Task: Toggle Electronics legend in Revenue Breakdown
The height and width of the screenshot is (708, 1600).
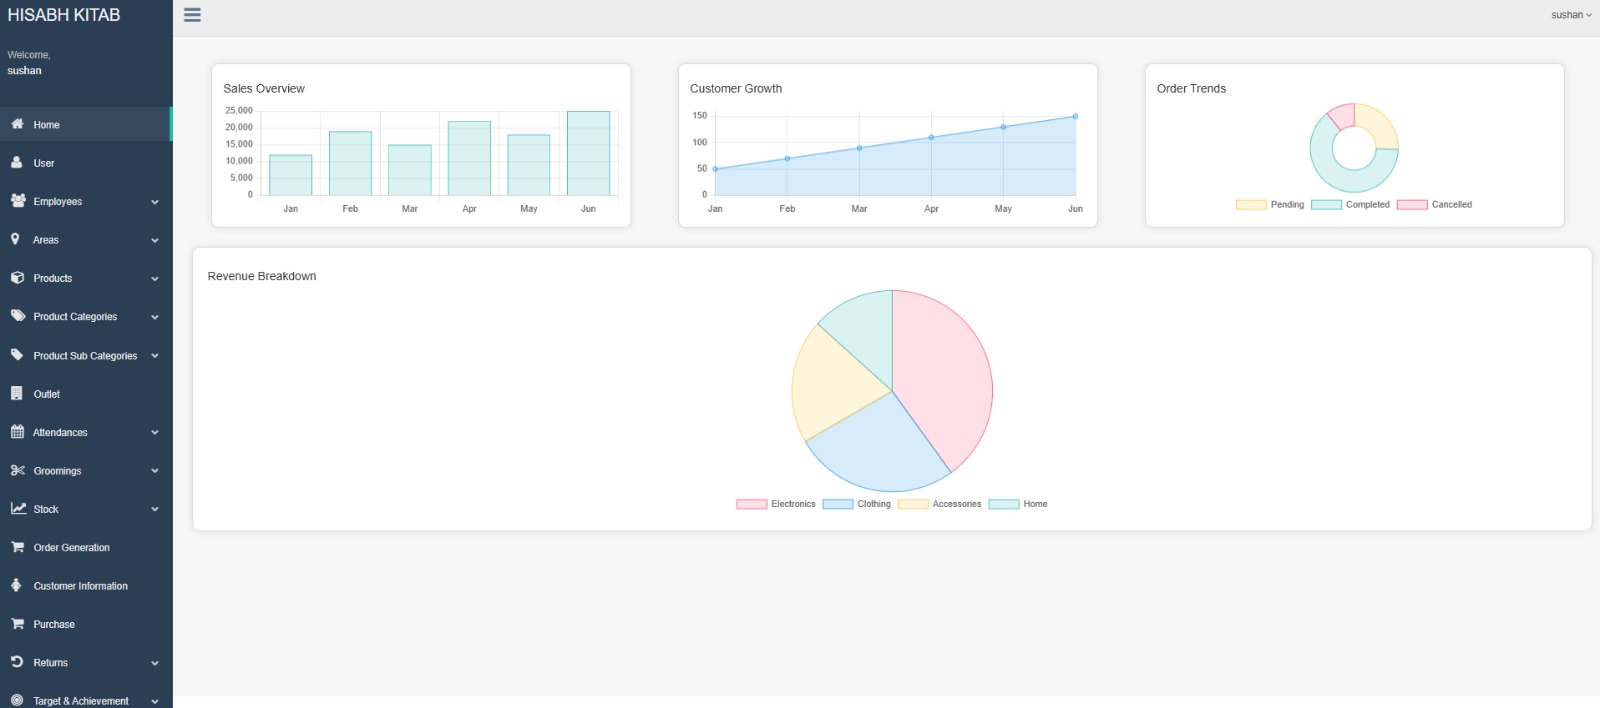Action: pyautogui.click(x=776, y=504)
